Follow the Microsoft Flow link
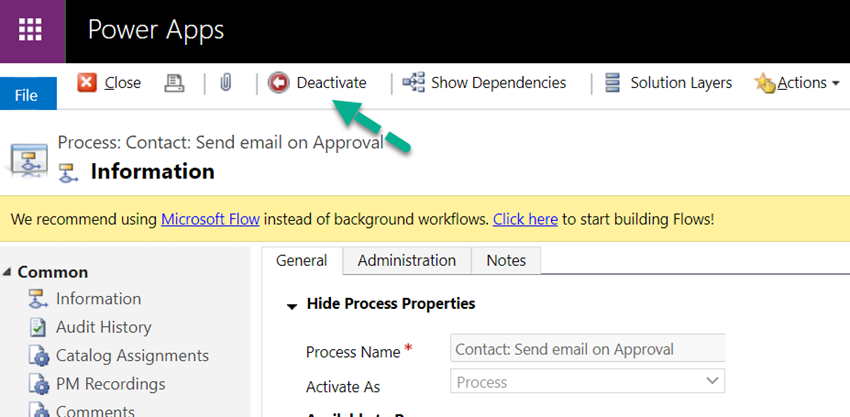The width and height of the screenshot is (850, 417). (x=210, y=219)
